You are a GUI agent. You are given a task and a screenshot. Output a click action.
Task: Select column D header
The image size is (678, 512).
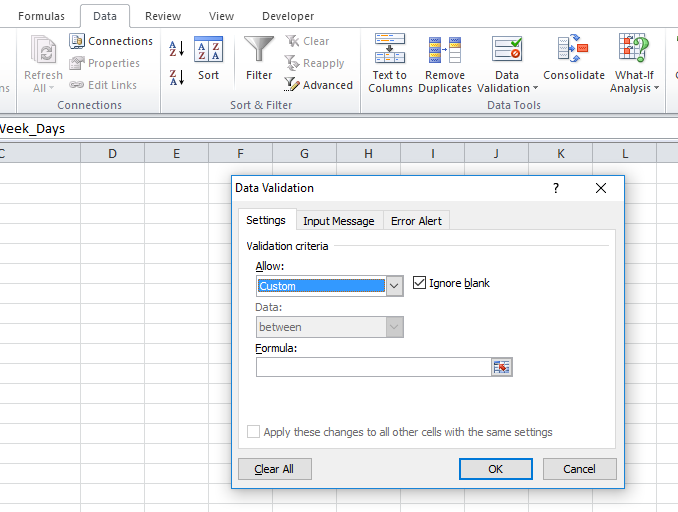[x=112, y=154]
